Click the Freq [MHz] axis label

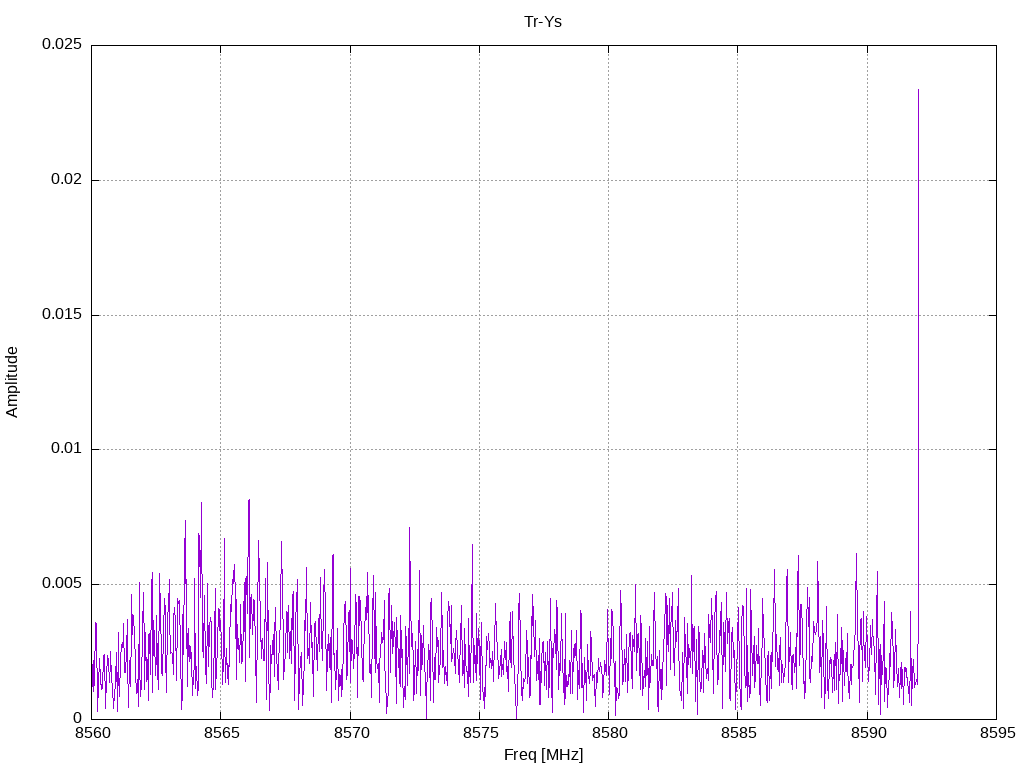(x=543, y=754)
